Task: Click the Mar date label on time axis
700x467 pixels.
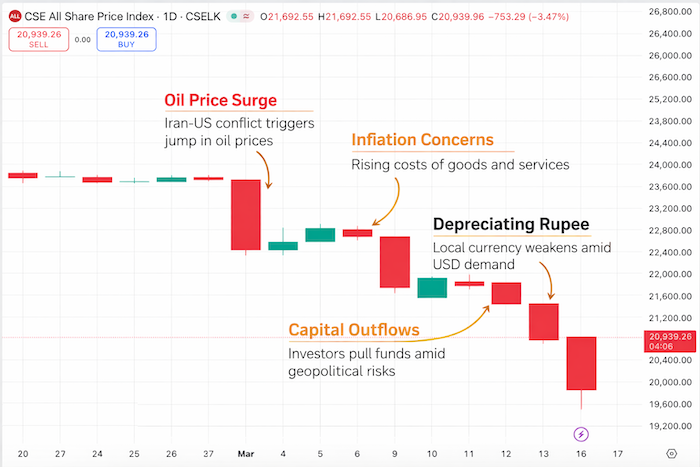Action: coord(246,452)
